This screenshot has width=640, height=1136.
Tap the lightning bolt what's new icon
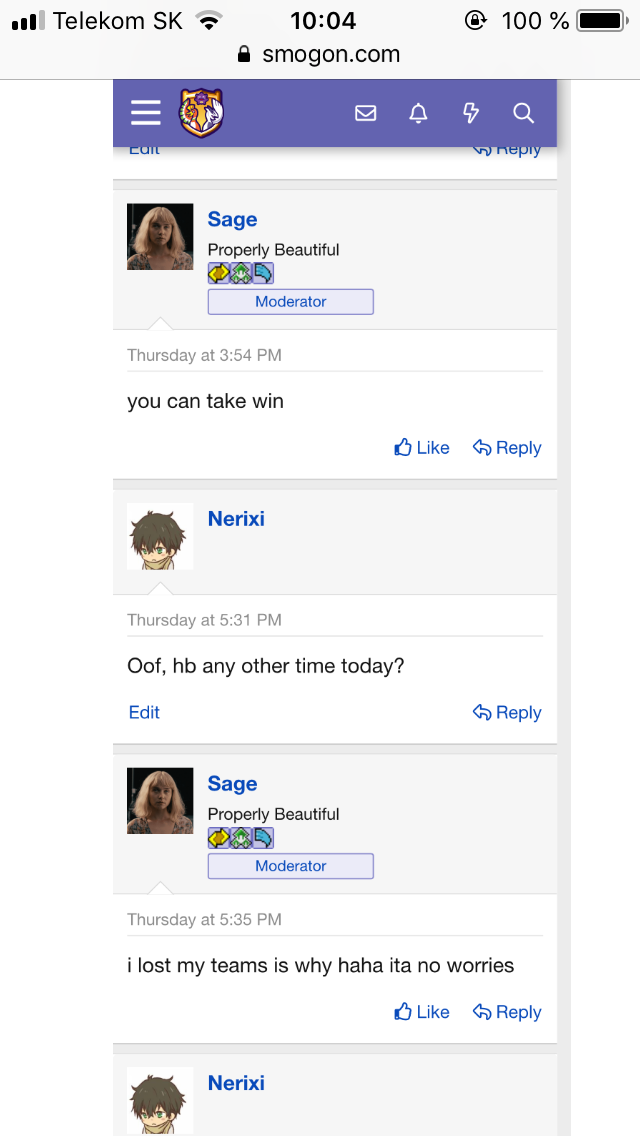coord(471,113)
